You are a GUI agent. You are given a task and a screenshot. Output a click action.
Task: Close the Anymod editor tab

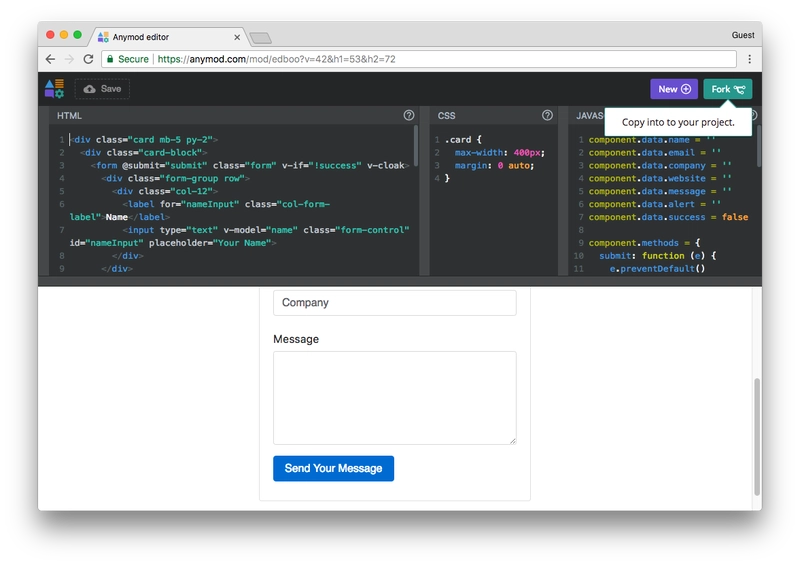[x=237, y=37]
